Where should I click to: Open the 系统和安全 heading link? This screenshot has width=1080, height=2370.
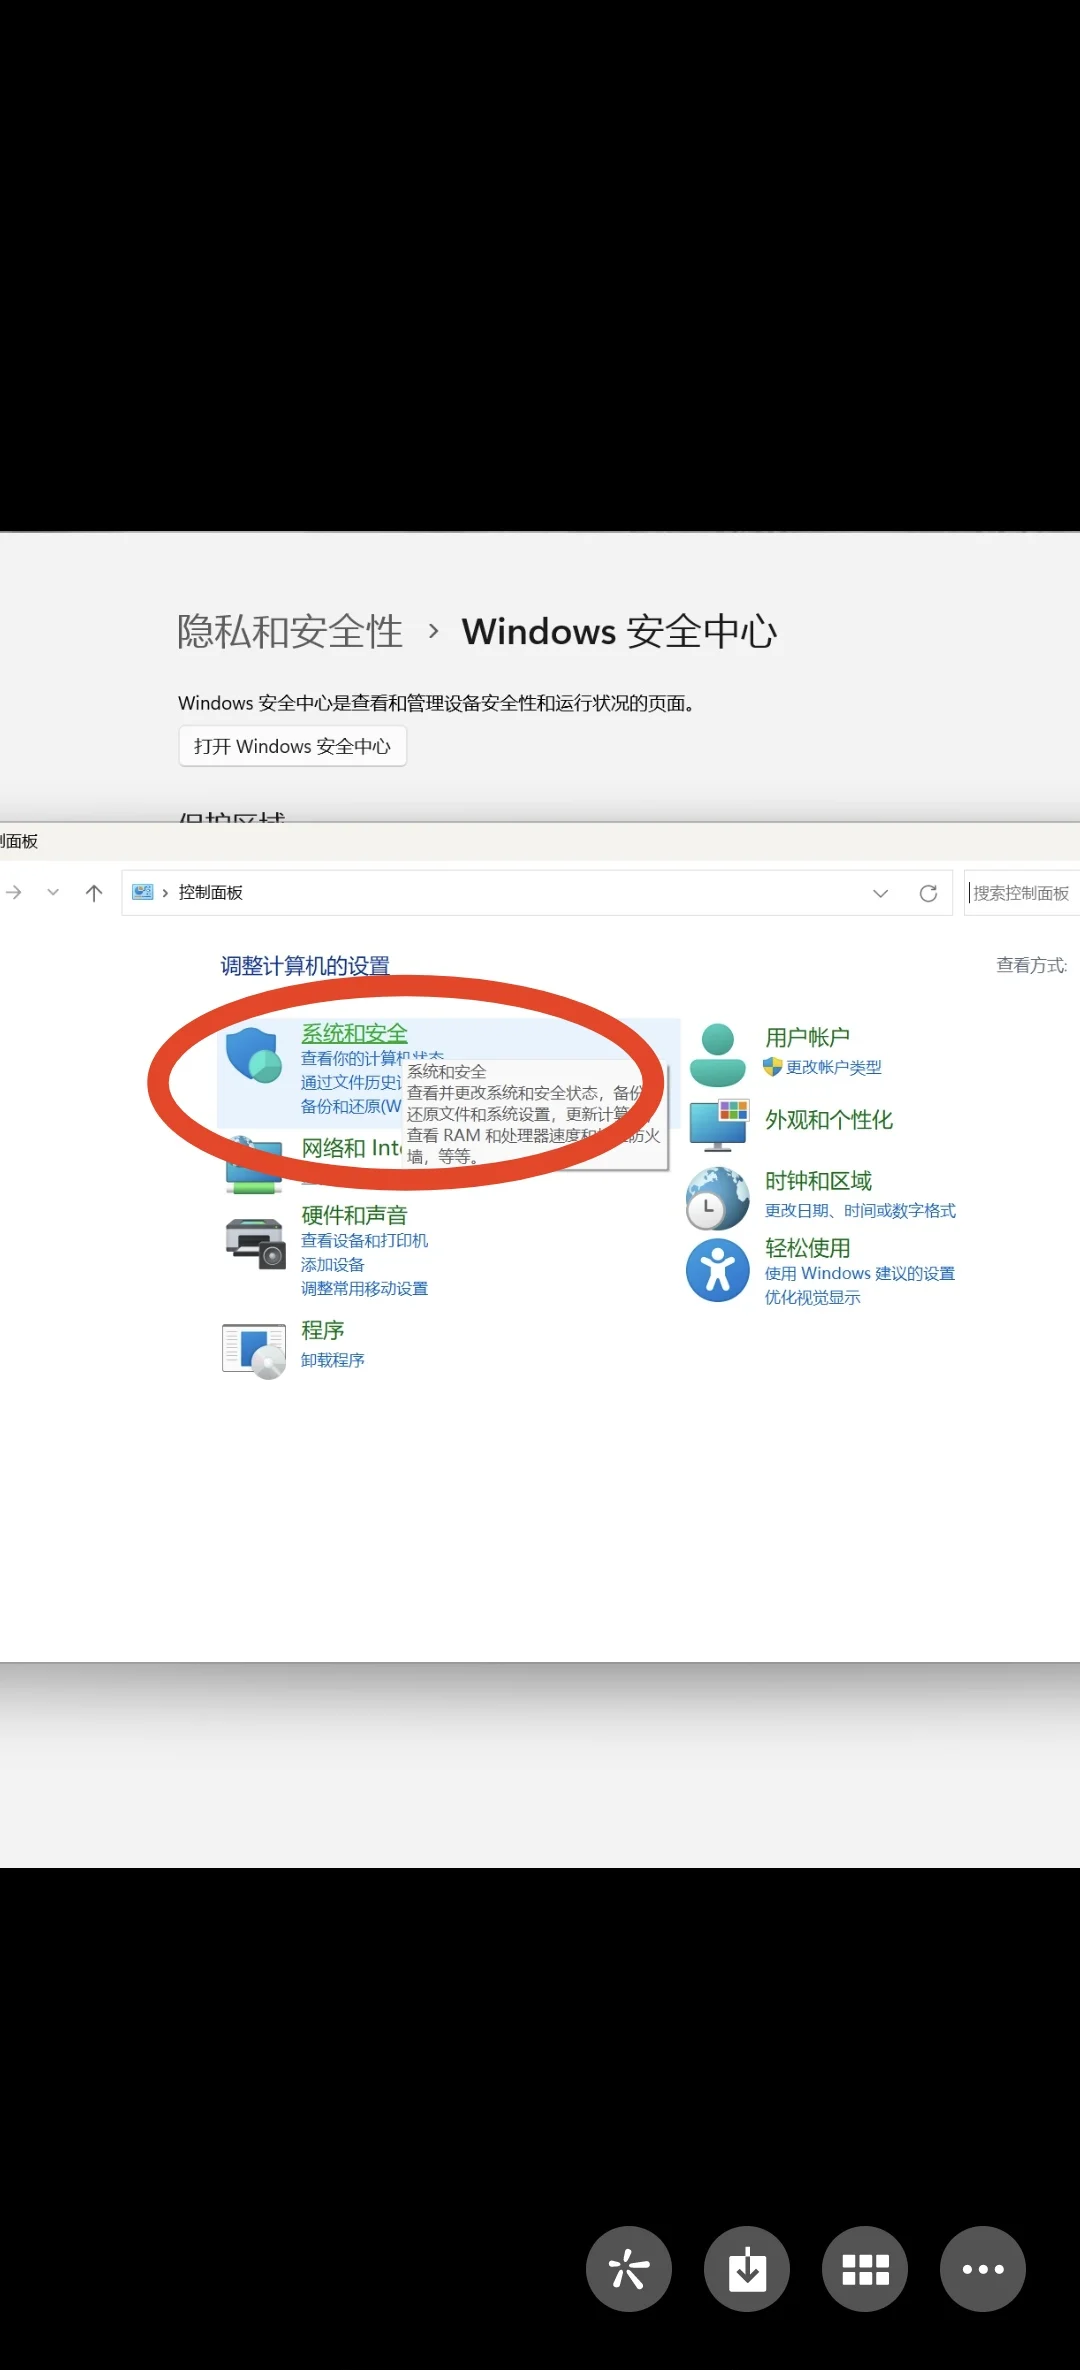[x=354, y=1033]
